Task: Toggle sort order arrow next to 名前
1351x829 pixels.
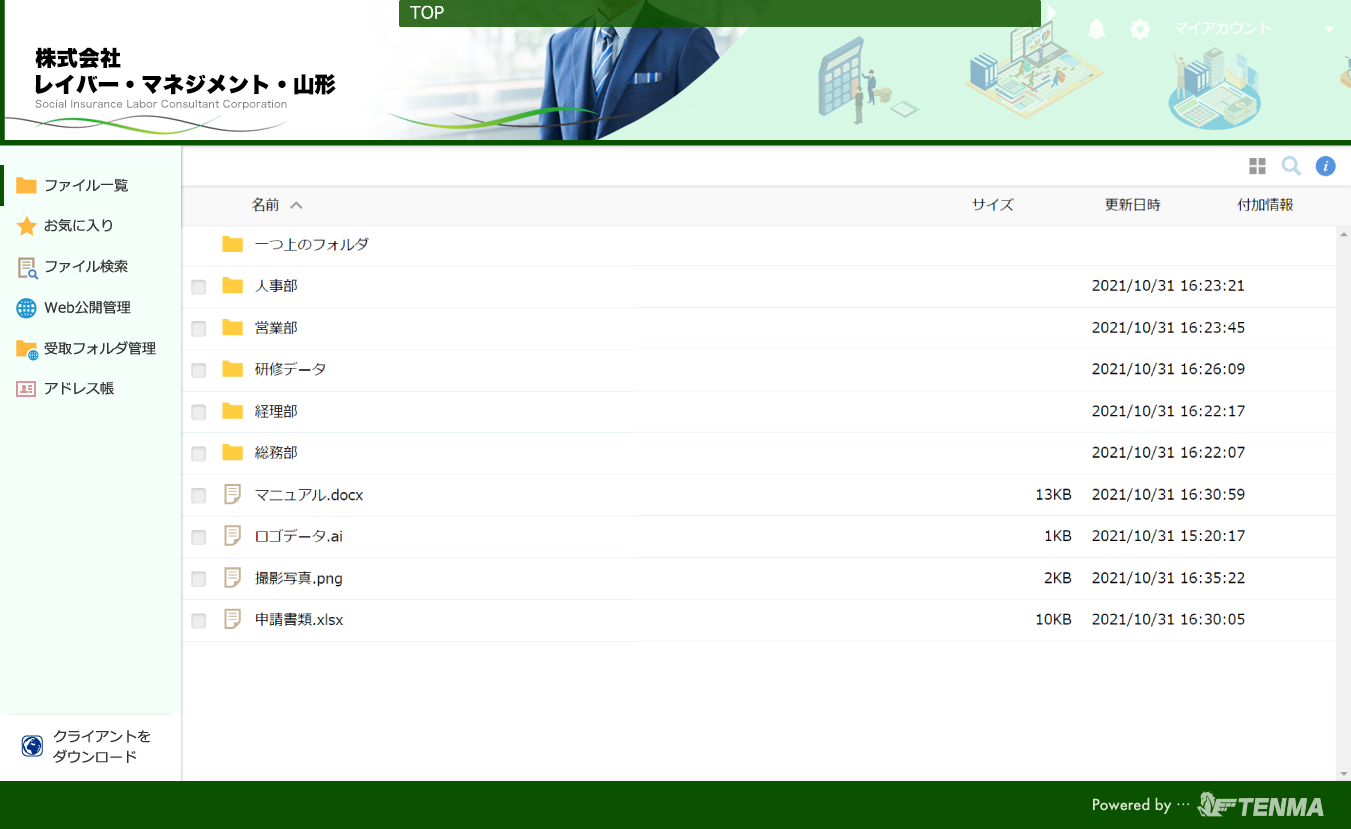Action: pyautogui.click(x=296, y=205)
